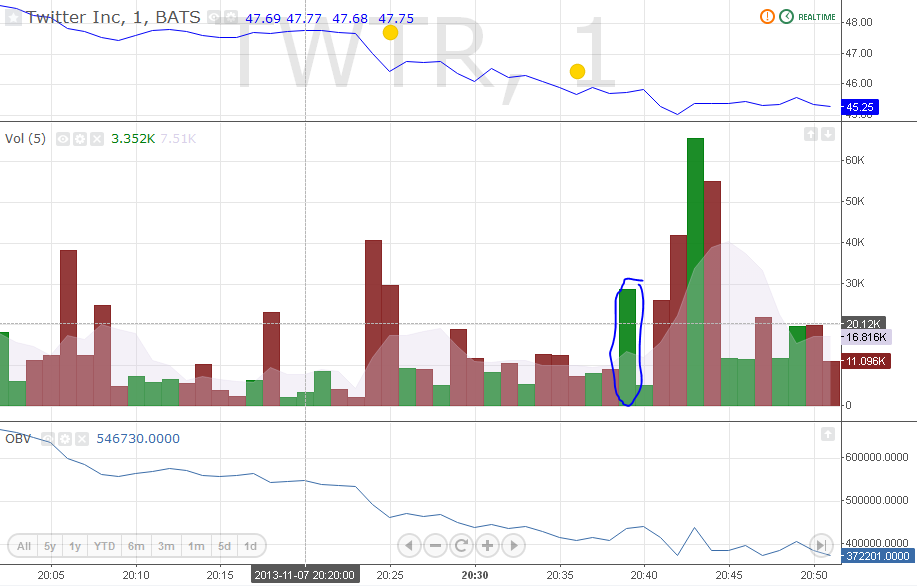Screen dimensions: 917x586
Task: Click the 3.352K volume legend value
Action: [133, 139]
